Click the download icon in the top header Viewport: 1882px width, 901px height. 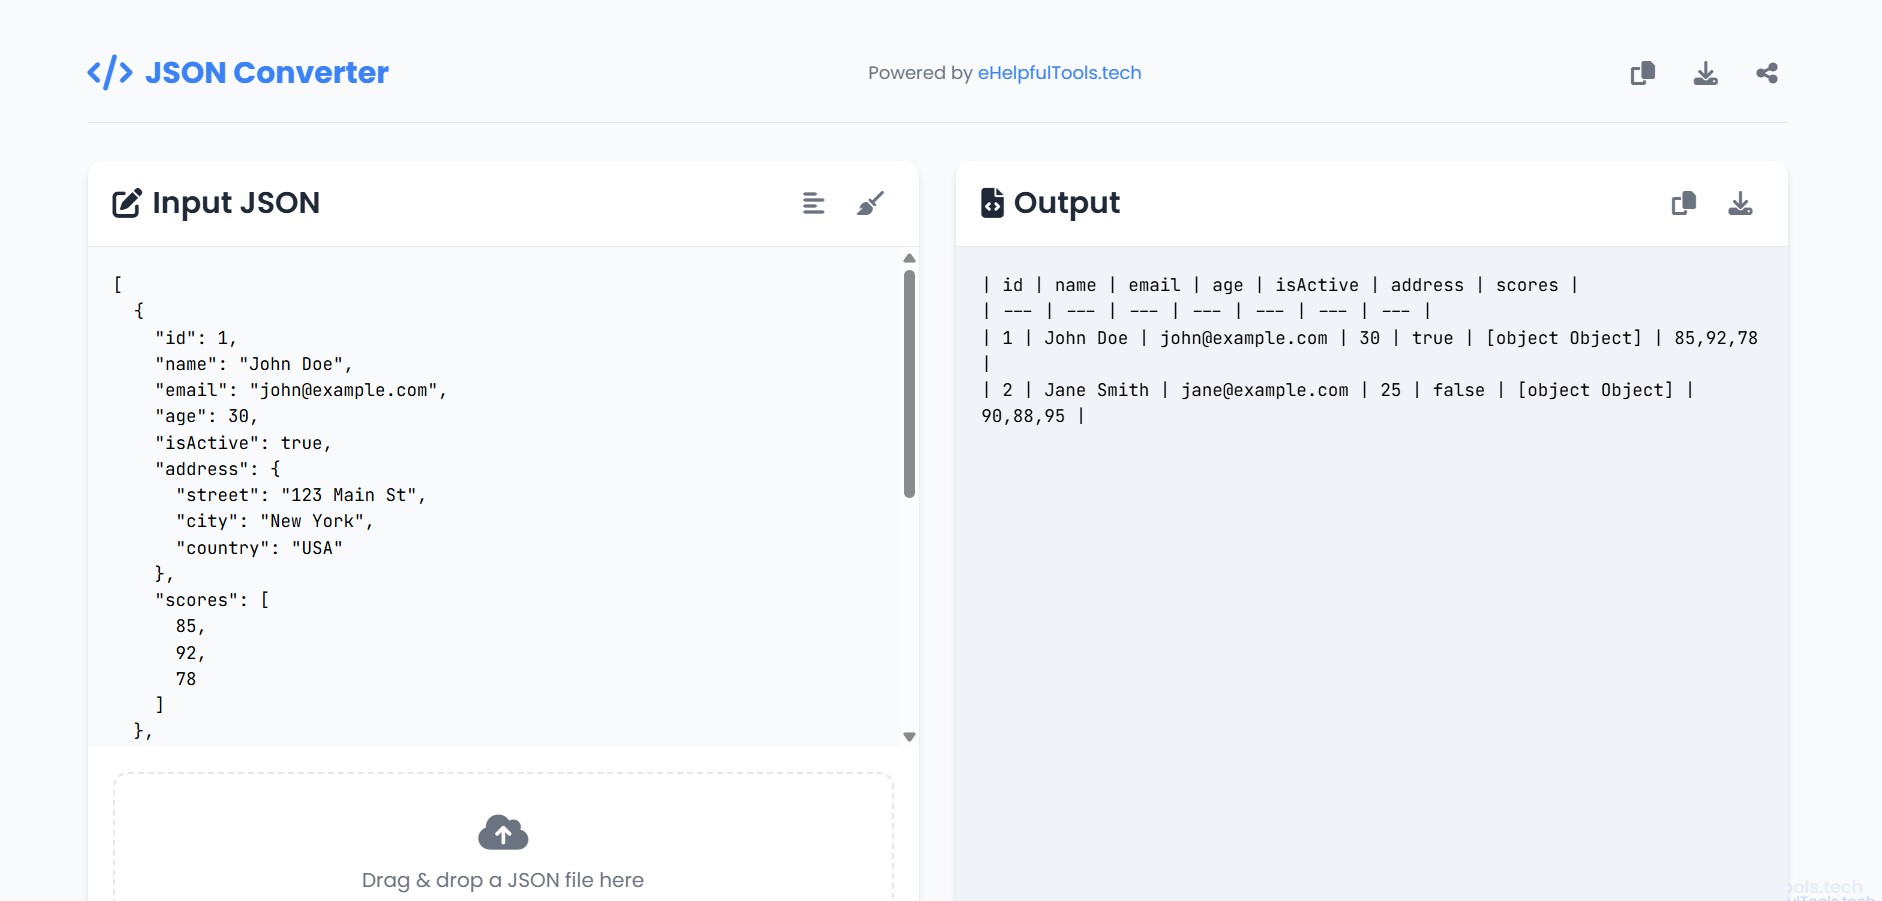[x=1705, y=73]
